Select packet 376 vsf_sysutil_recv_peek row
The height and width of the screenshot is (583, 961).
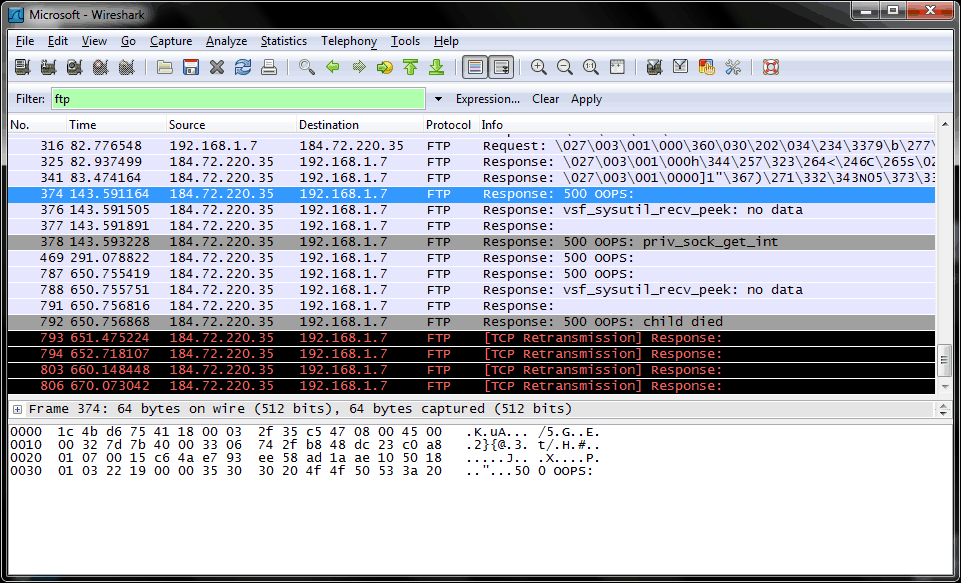click(472, 210)
